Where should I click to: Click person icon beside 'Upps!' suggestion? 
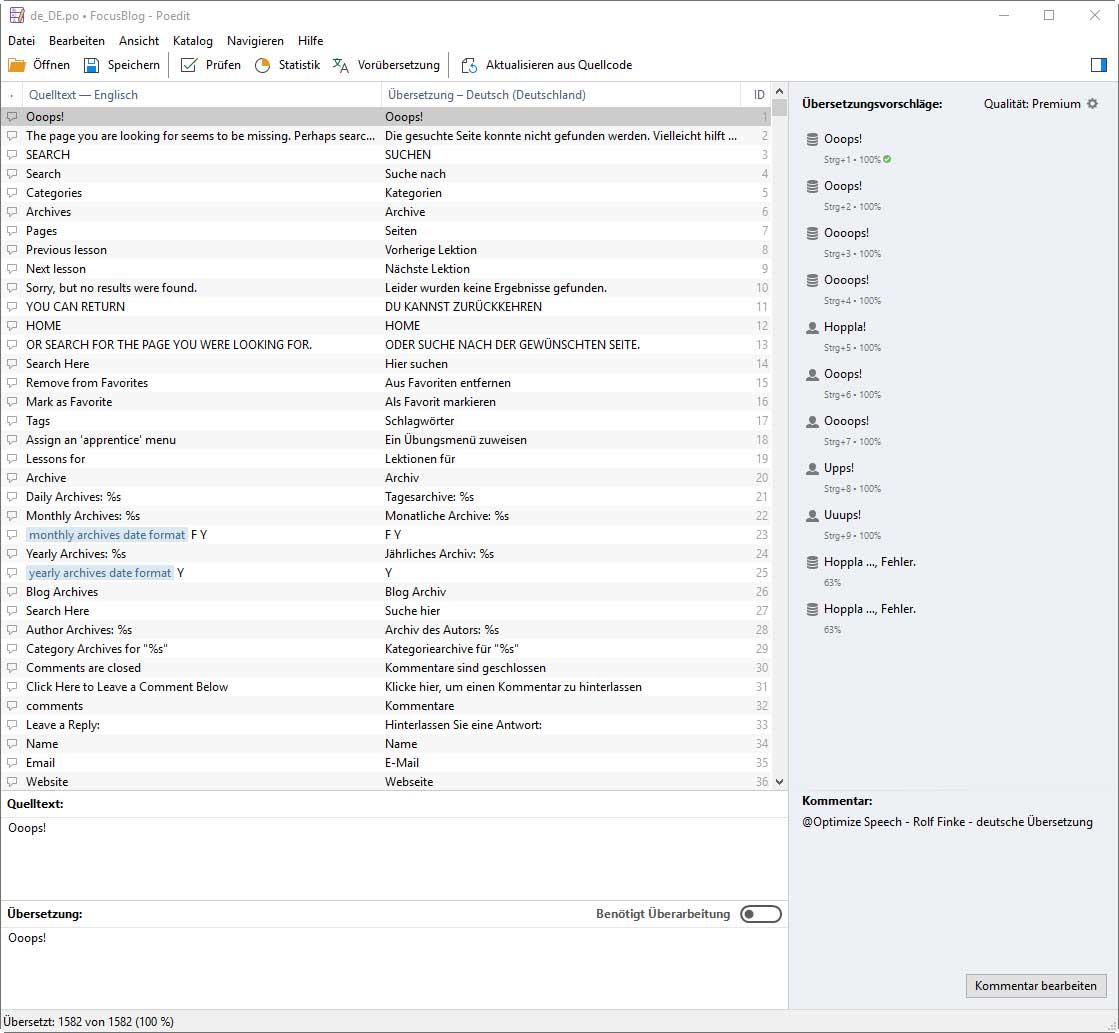(812, 469)
